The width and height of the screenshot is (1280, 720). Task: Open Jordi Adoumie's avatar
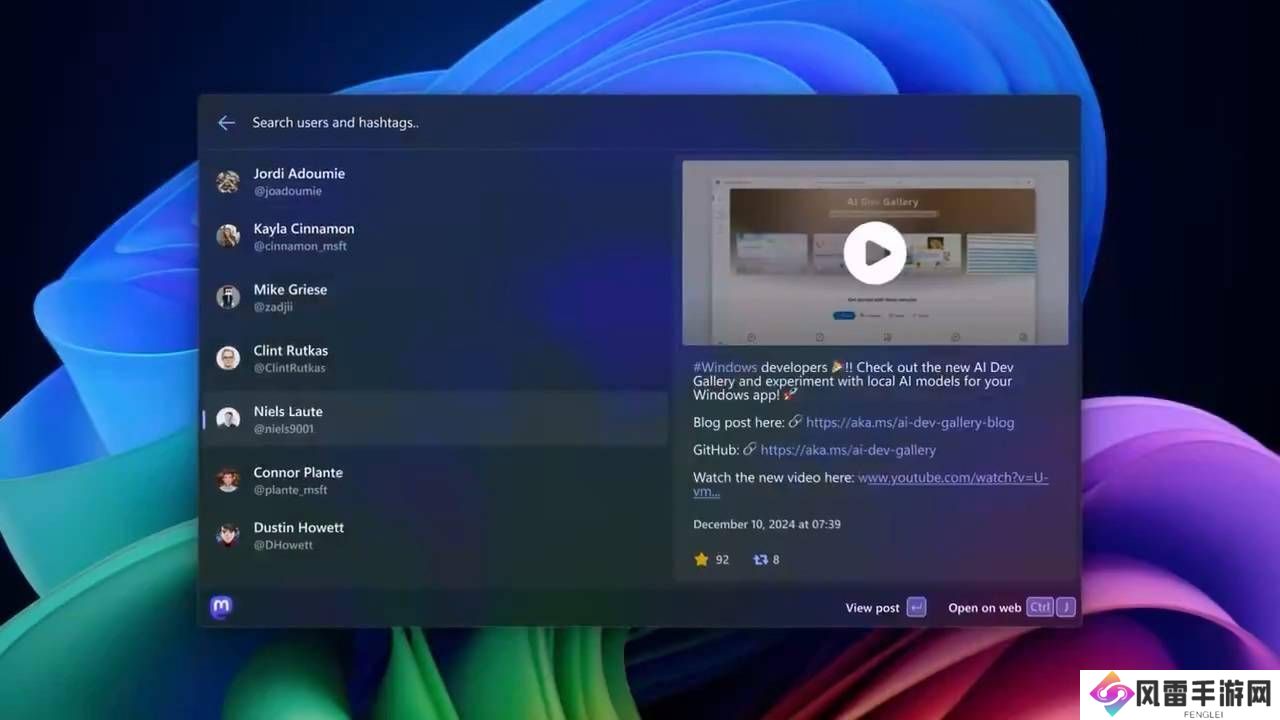228,181
